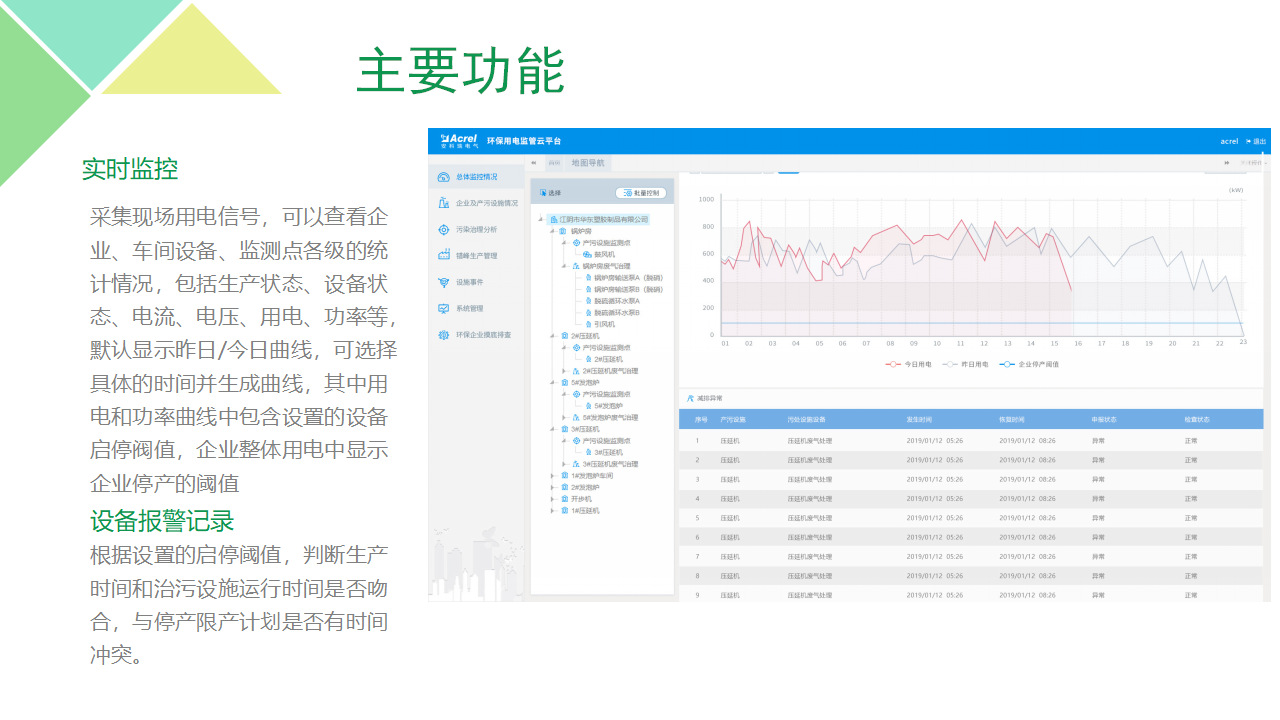The height and width of the screenshot is (720, 1280).
Task: Open 环保企业摸底排查 menu item
Action: coord(476,335)
